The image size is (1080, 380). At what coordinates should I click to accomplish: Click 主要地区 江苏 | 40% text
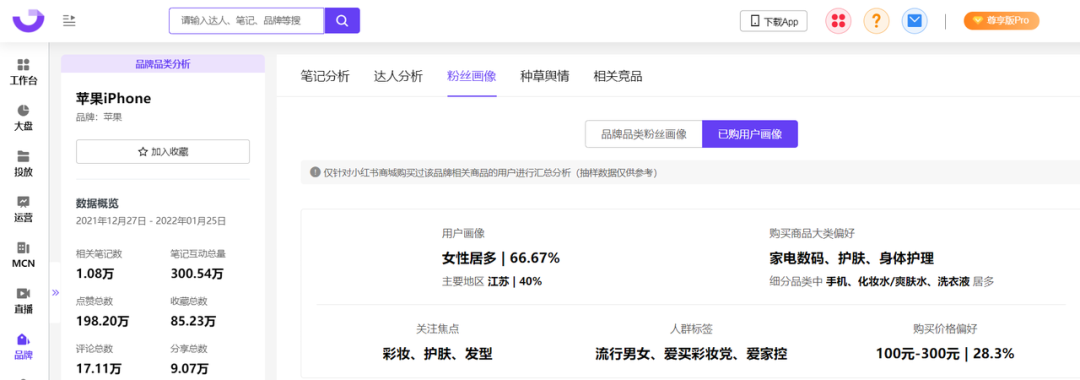pyautogui.click(x=492, y=282)
